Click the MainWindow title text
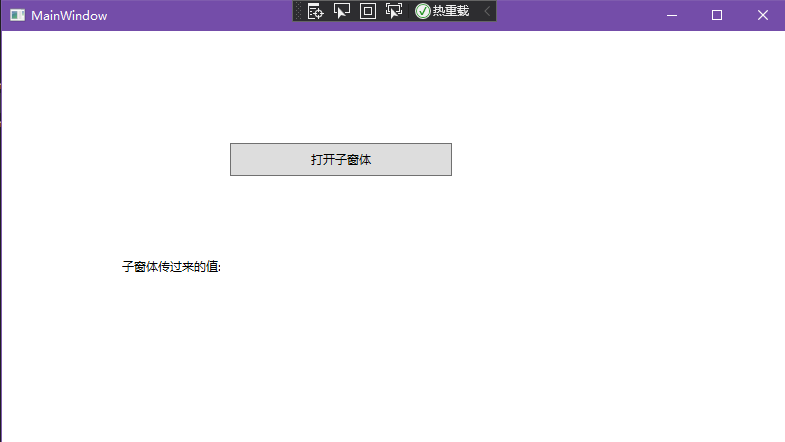The image size is (785, 442). (69, 16)
